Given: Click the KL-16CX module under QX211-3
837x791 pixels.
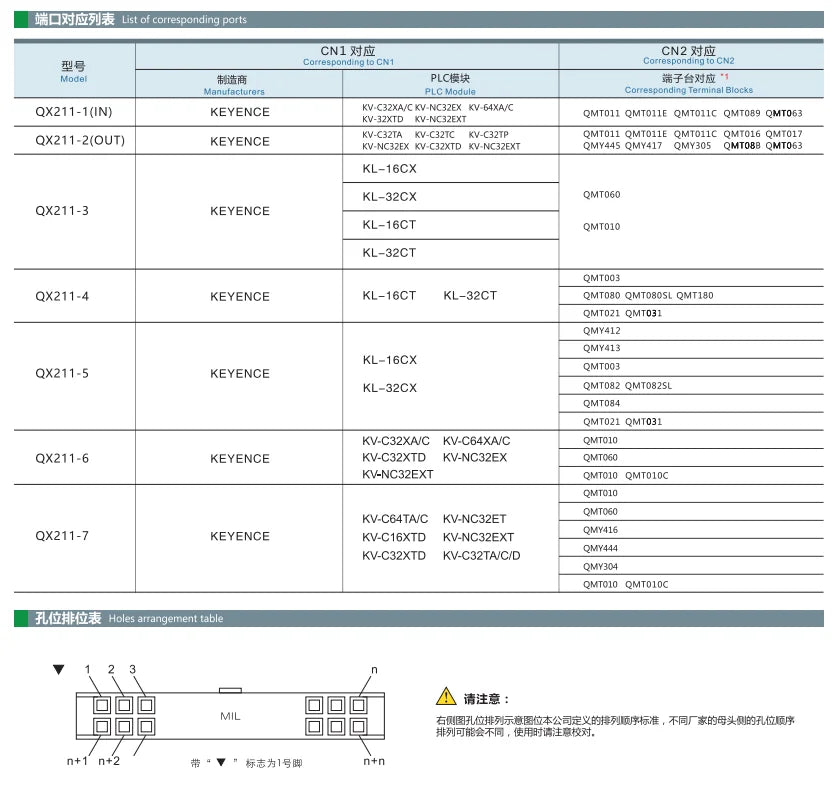Looking at the screenshot, I should pos(390,169).
